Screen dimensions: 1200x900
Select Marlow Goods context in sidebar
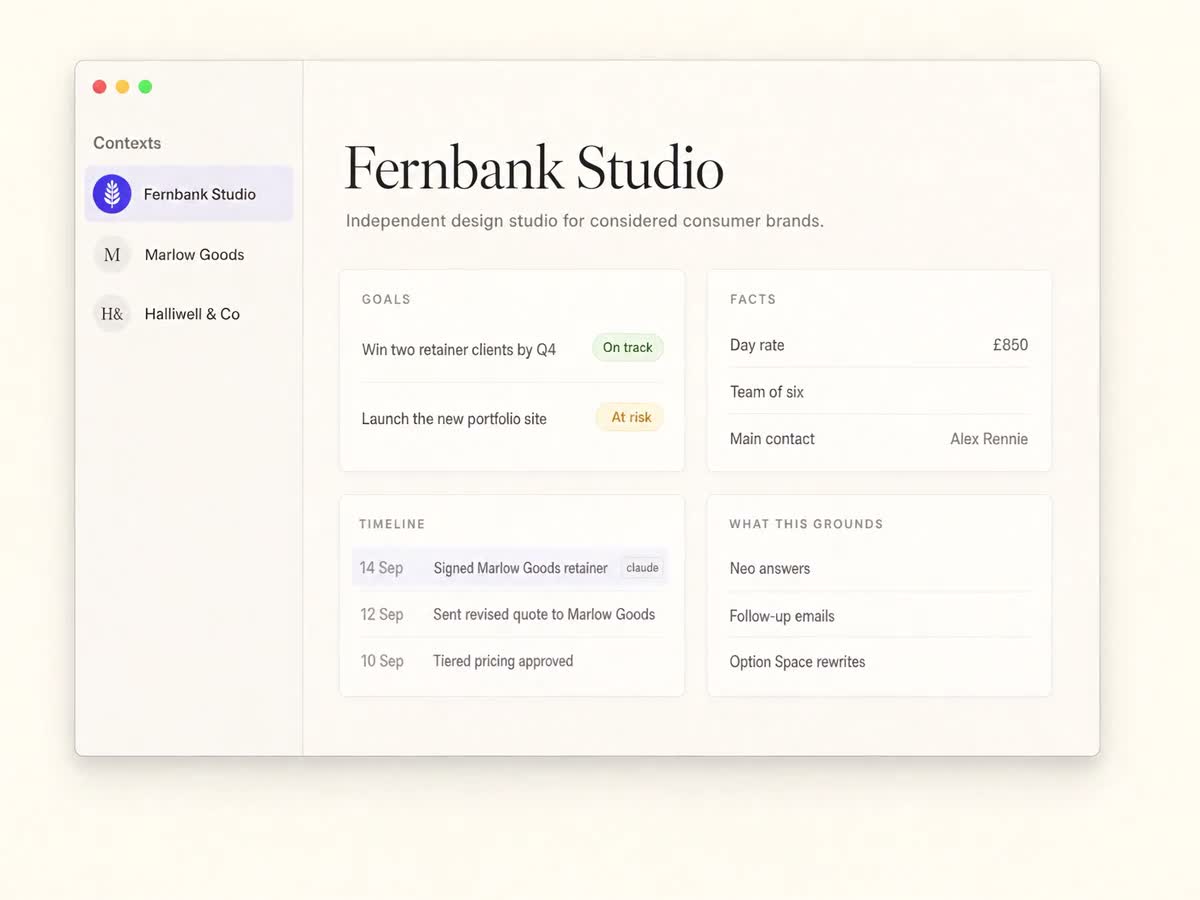tap(189, 254)
